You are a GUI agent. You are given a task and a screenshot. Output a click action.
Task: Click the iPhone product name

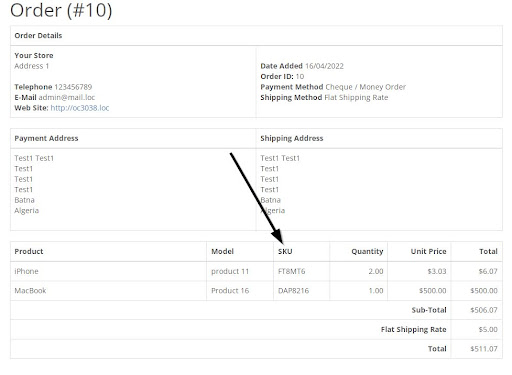point(26,271)
